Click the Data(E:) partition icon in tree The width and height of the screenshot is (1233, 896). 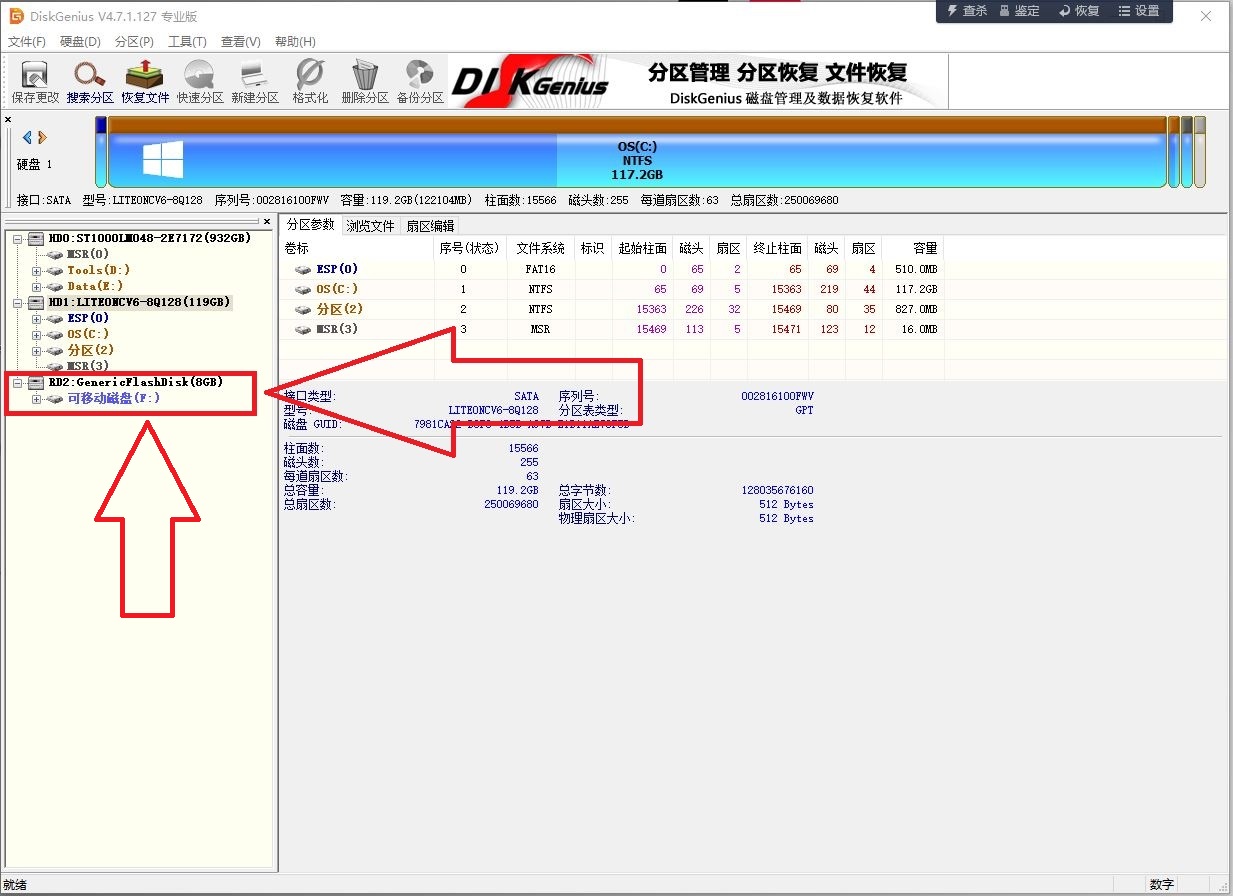[x=54, y=286]
